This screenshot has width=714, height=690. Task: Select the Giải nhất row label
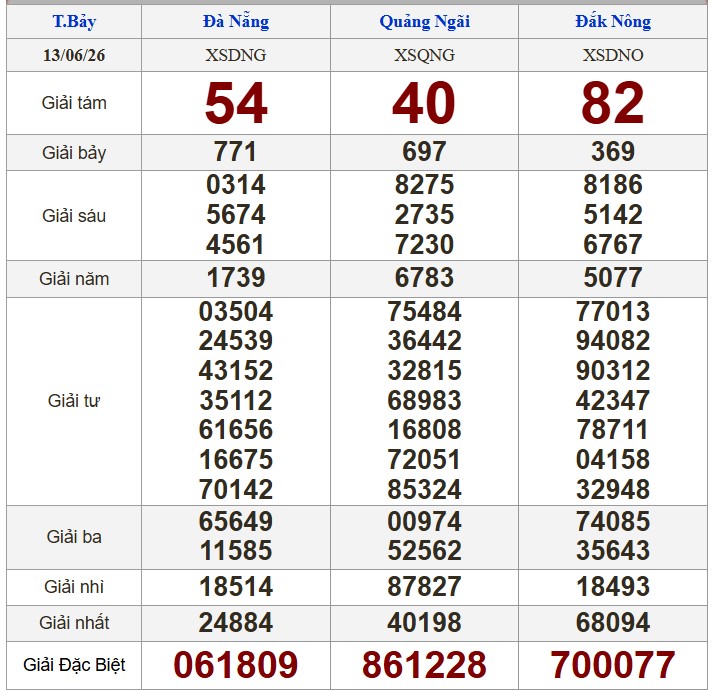pos(74,623)
